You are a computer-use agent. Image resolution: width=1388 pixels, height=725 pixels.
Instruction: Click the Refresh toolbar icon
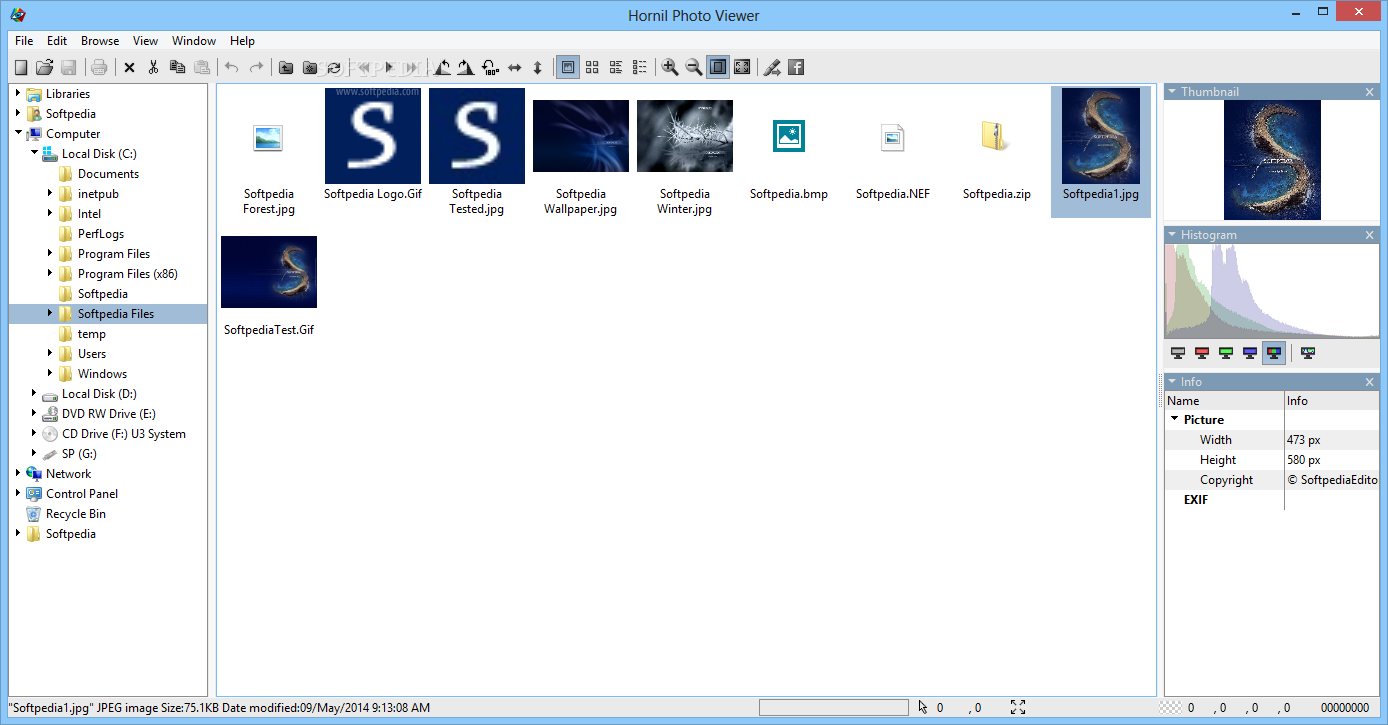(334, 67)
